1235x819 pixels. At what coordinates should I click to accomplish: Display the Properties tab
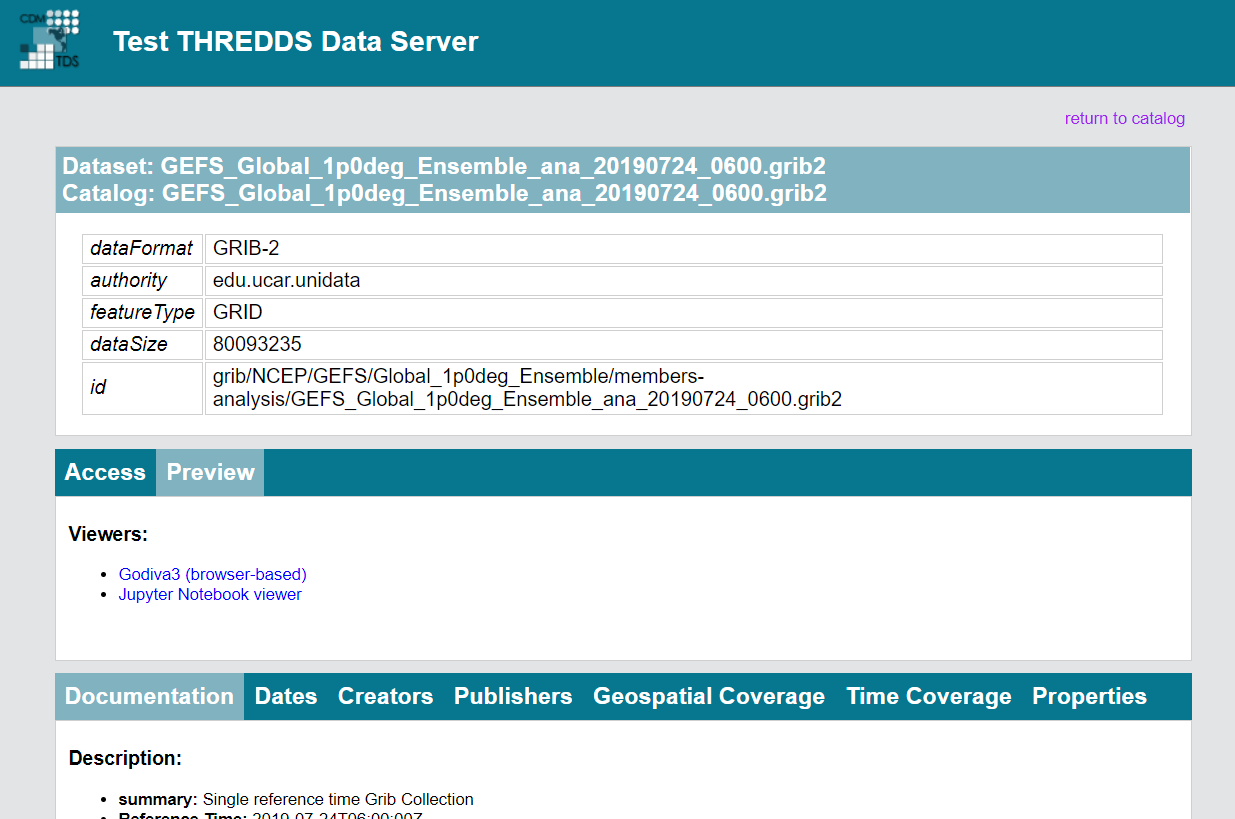click(x=1089, y=696)
